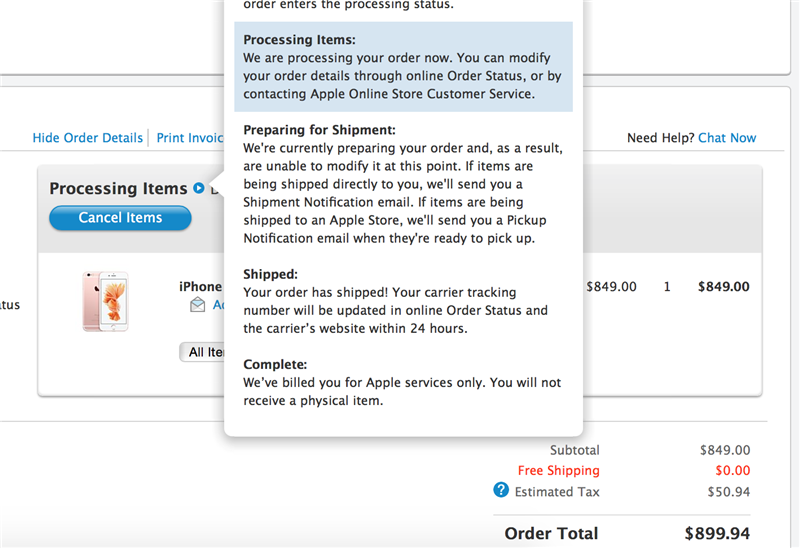Click the red $0.00 shipping amount
Viewport: 800px width, 548px height.
(733, 470)
